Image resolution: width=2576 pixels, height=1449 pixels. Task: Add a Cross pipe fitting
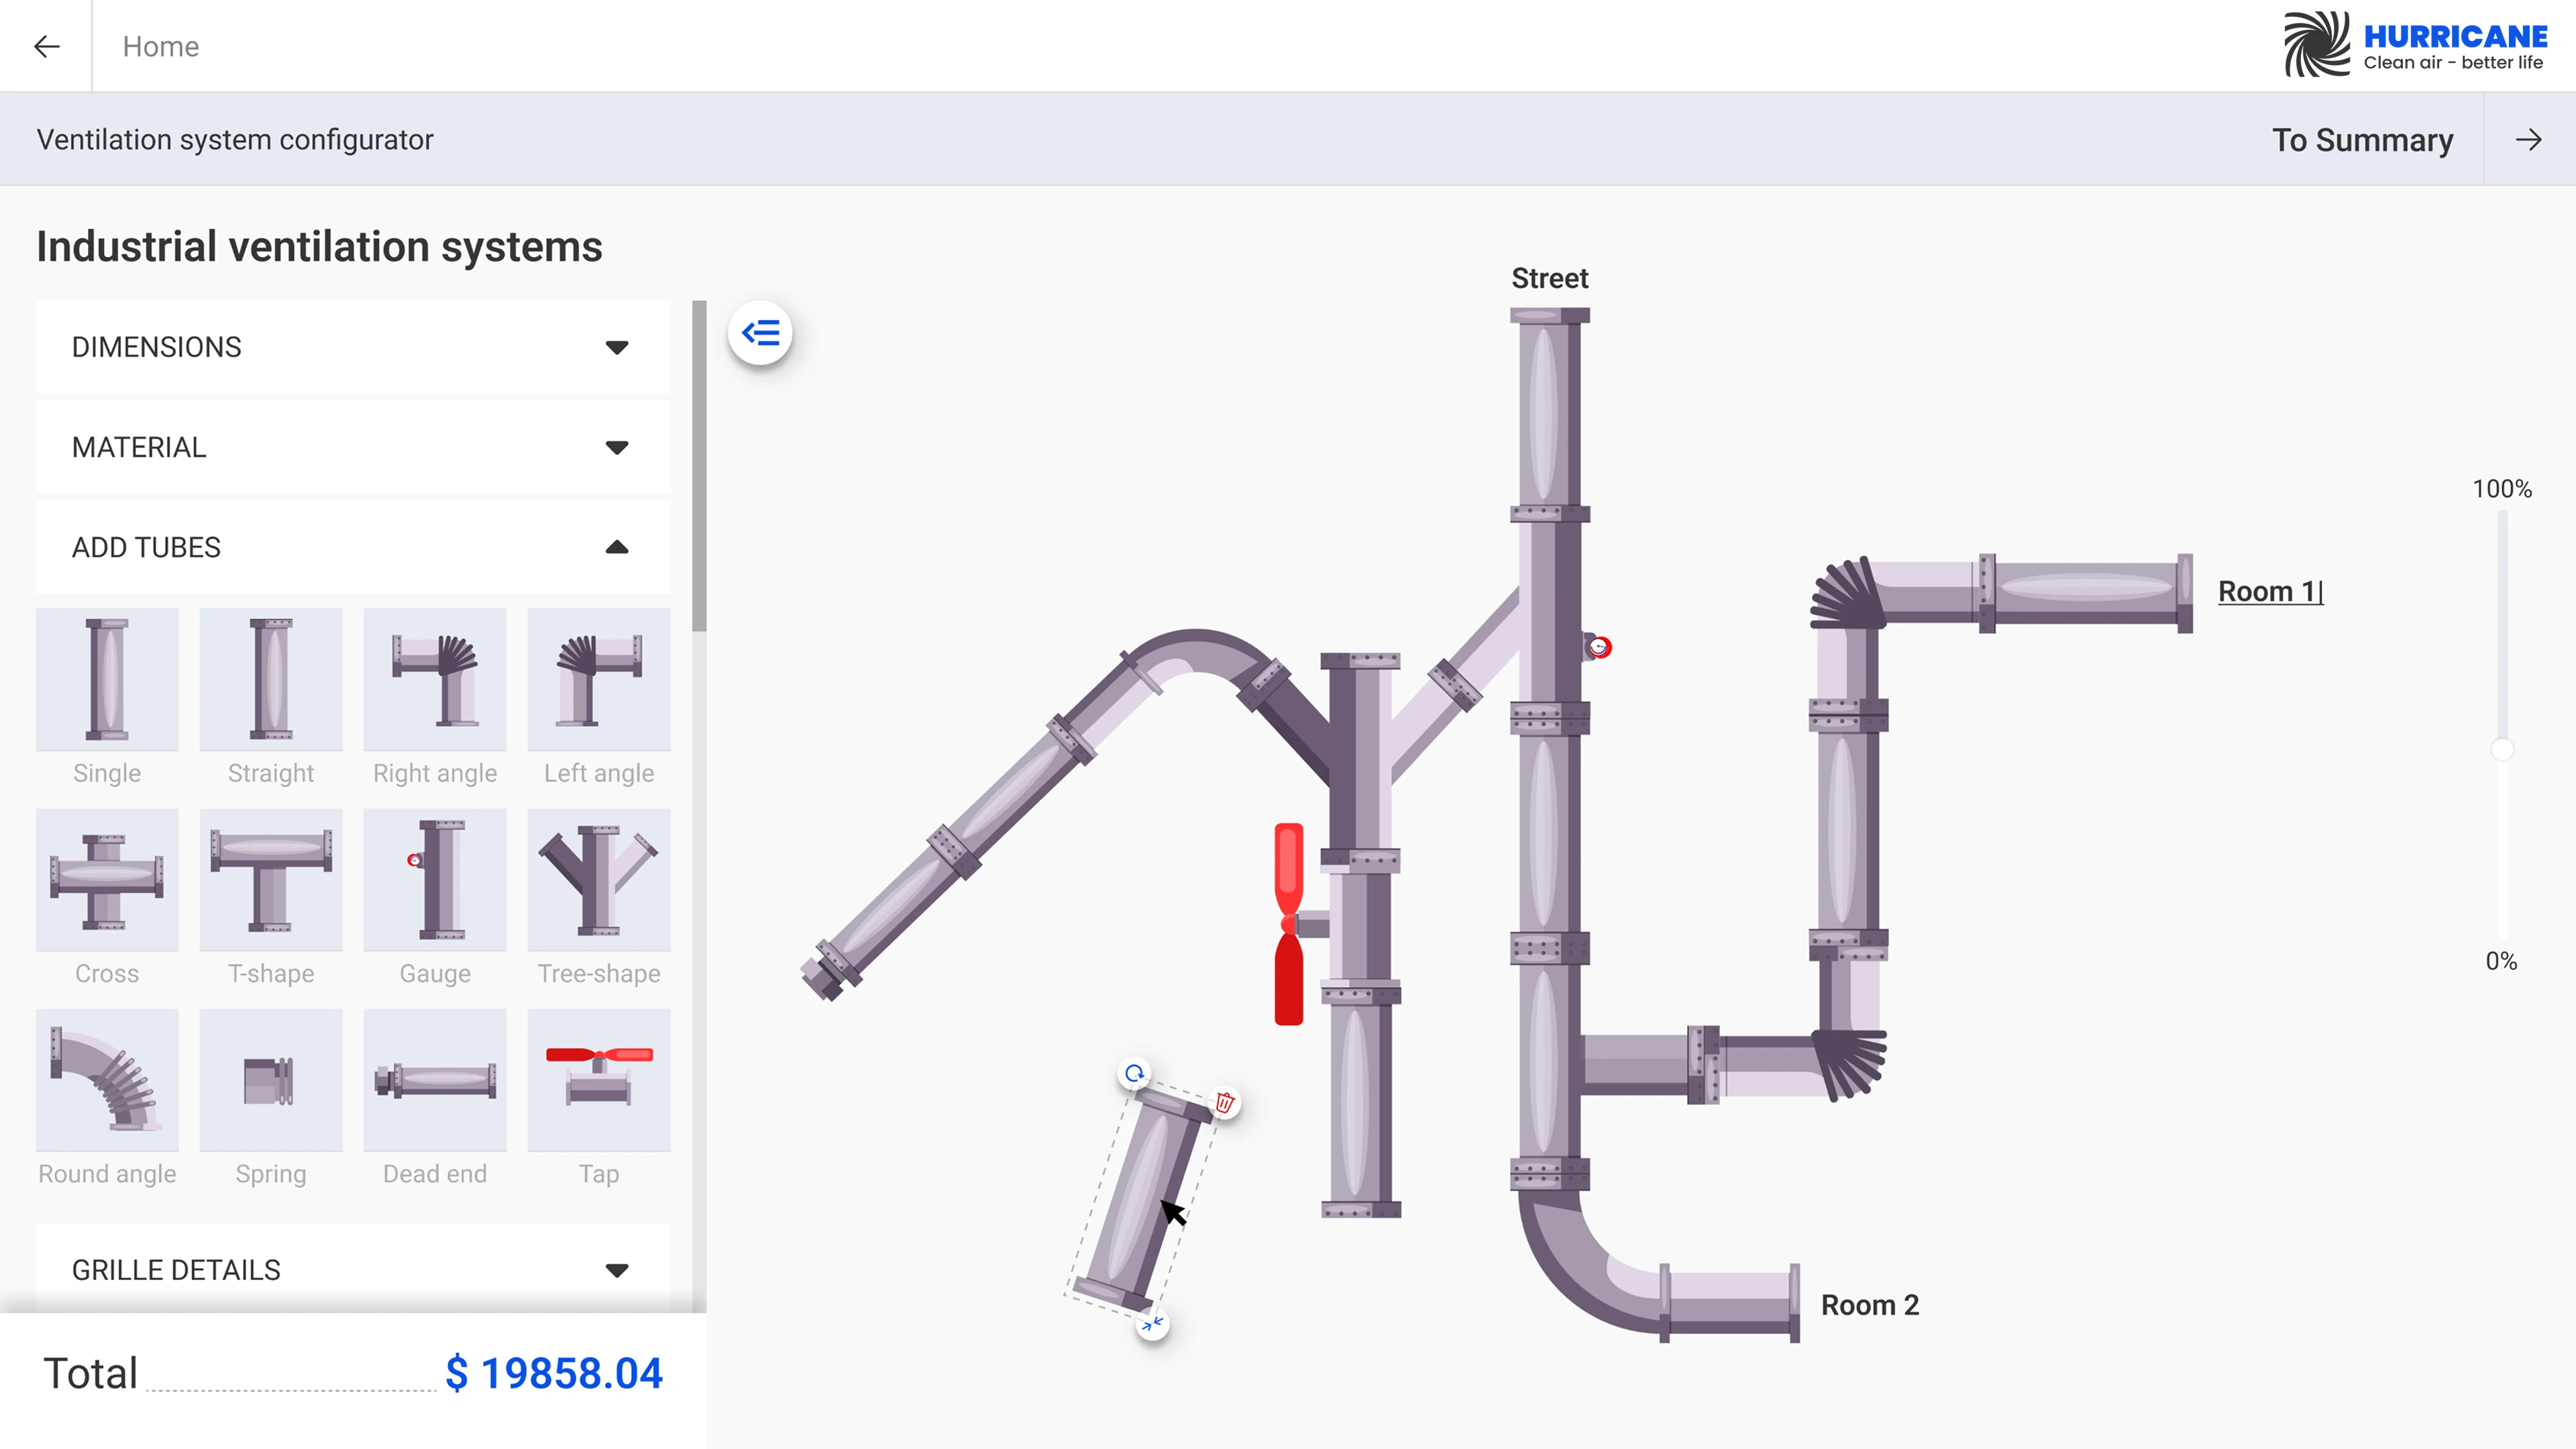pyautogui.click(x=107, y=879)
